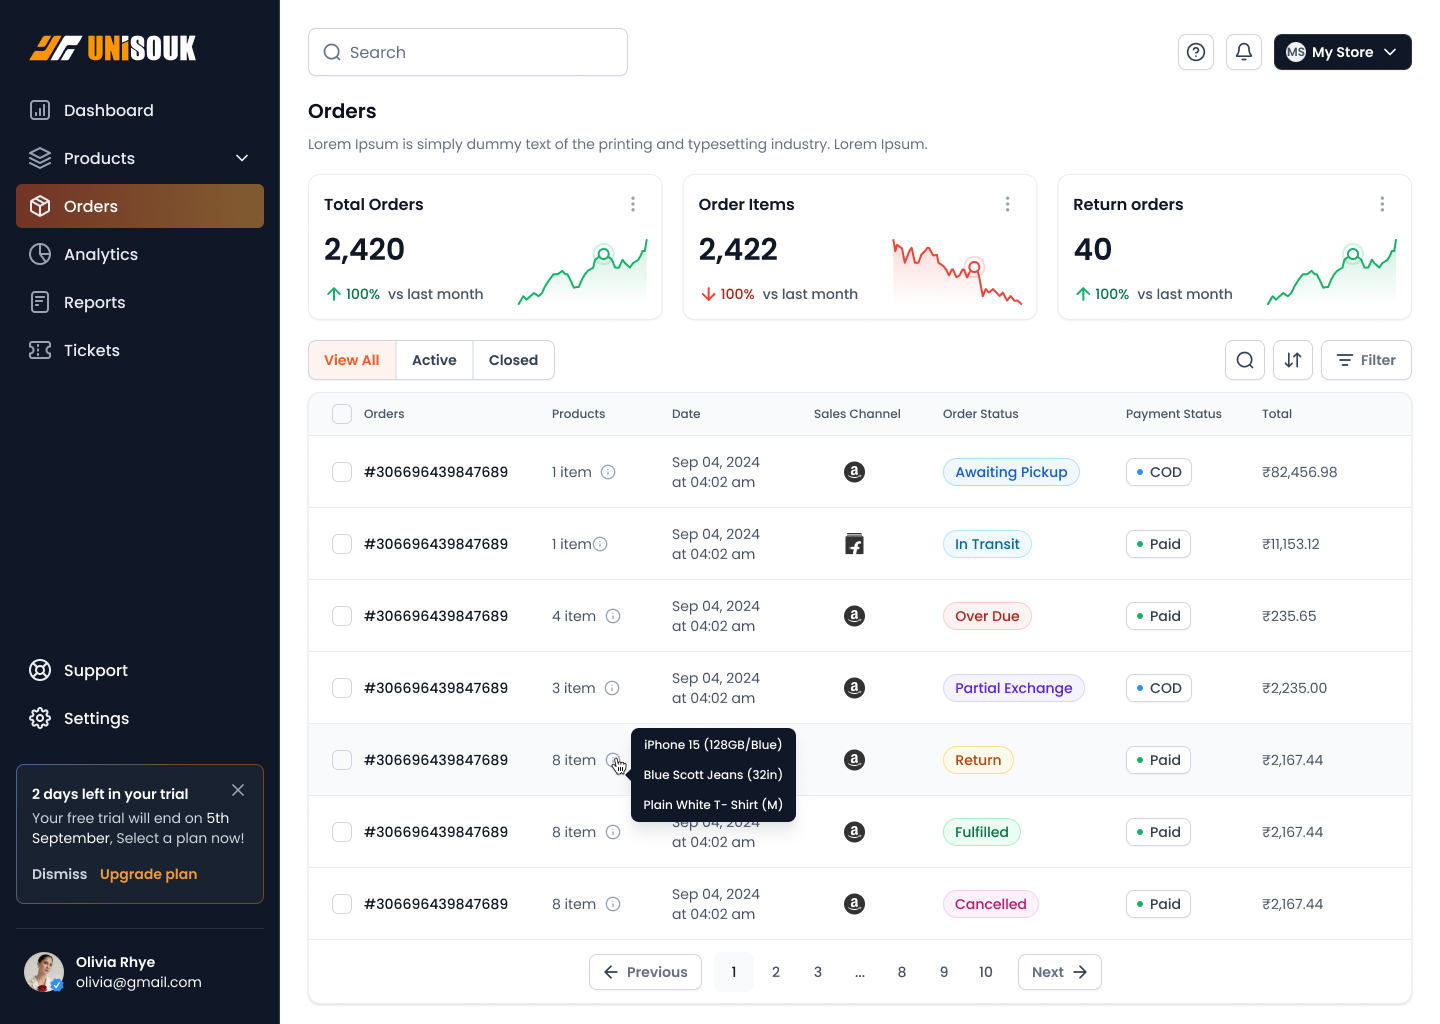
Task: Go to the Next page
Action: pos(1059,972)
